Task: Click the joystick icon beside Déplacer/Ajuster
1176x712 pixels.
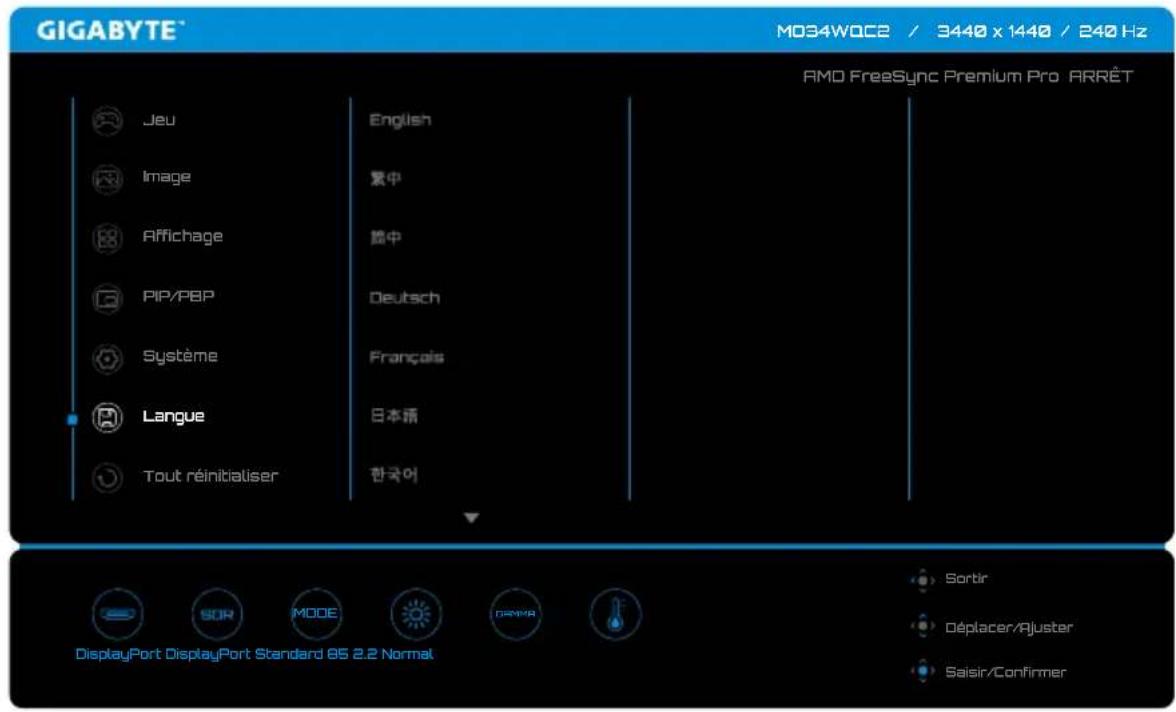Action: [922, 626]
